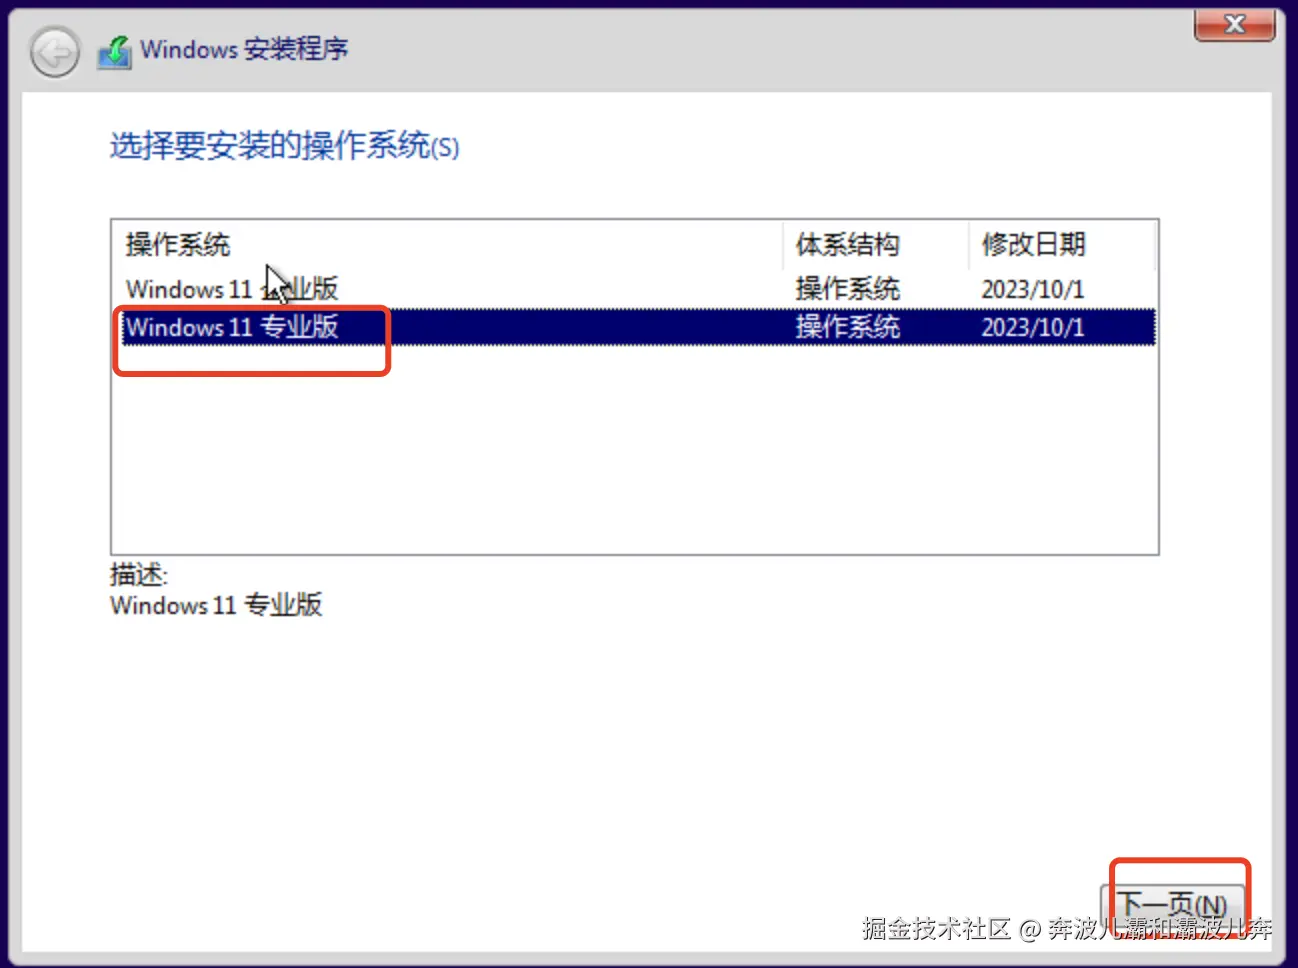Click the Windows 安装程序 setup icon
The height and width of the screenshot is (968, 1298).
pyautogui.click(x=114, y=52)
